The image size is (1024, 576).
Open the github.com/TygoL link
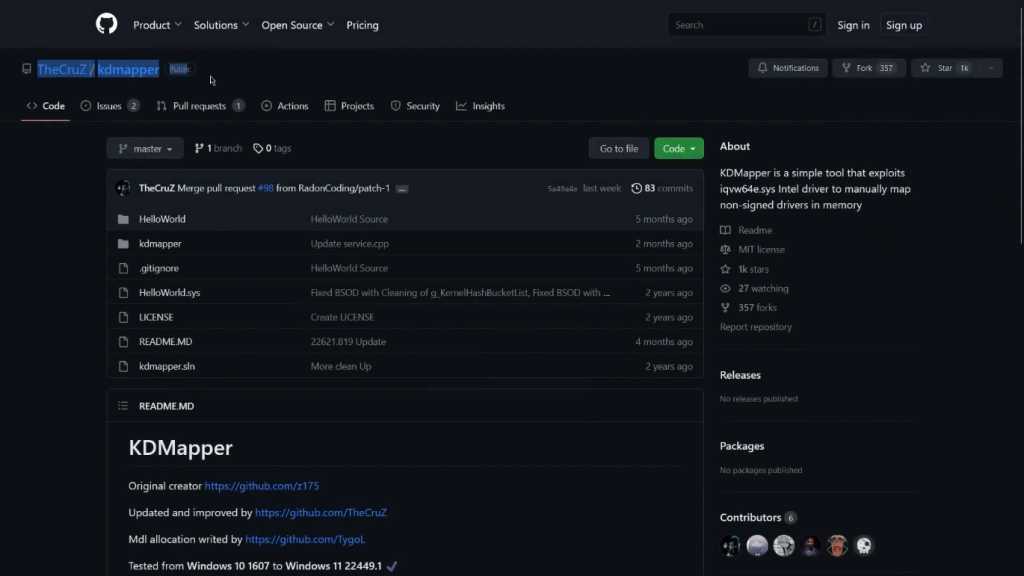click(x=305, y=539)
